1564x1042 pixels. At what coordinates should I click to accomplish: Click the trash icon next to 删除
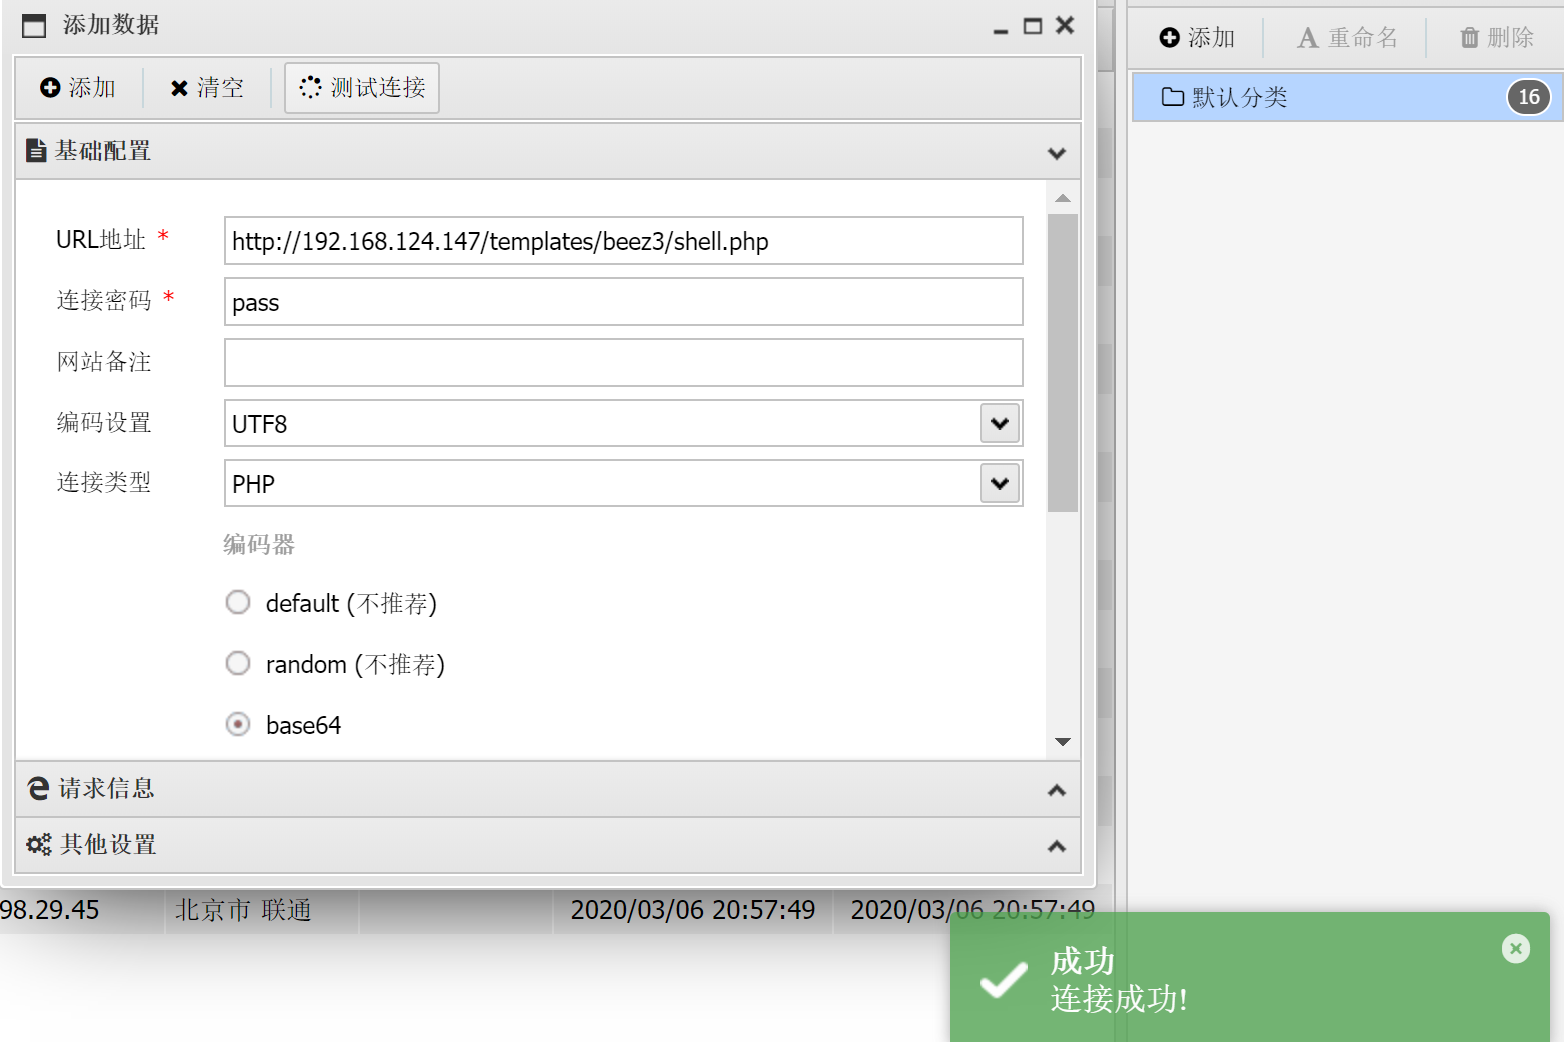pos(1470,38)
